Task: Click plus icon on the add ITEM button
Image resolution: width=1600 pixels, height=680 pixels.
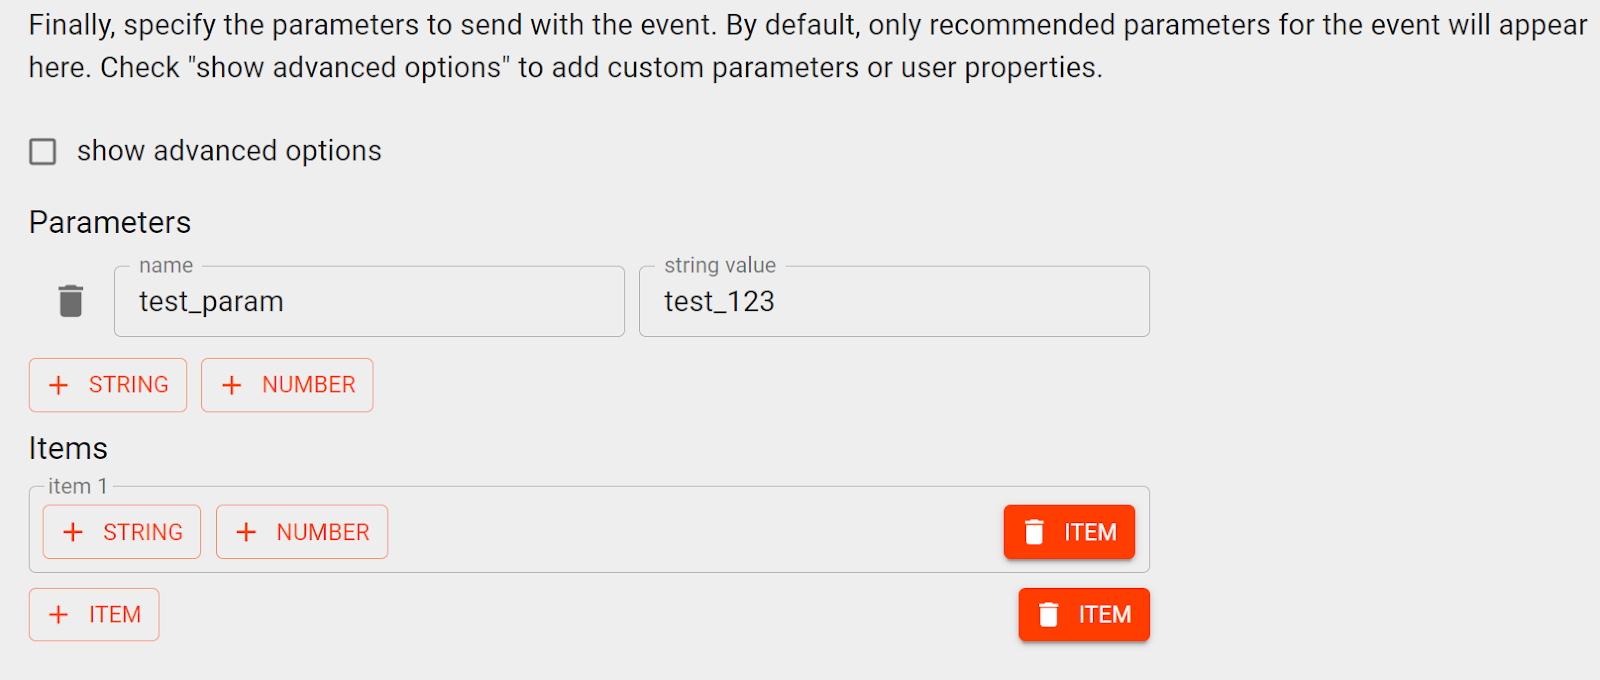Action: tap(59, 615)
